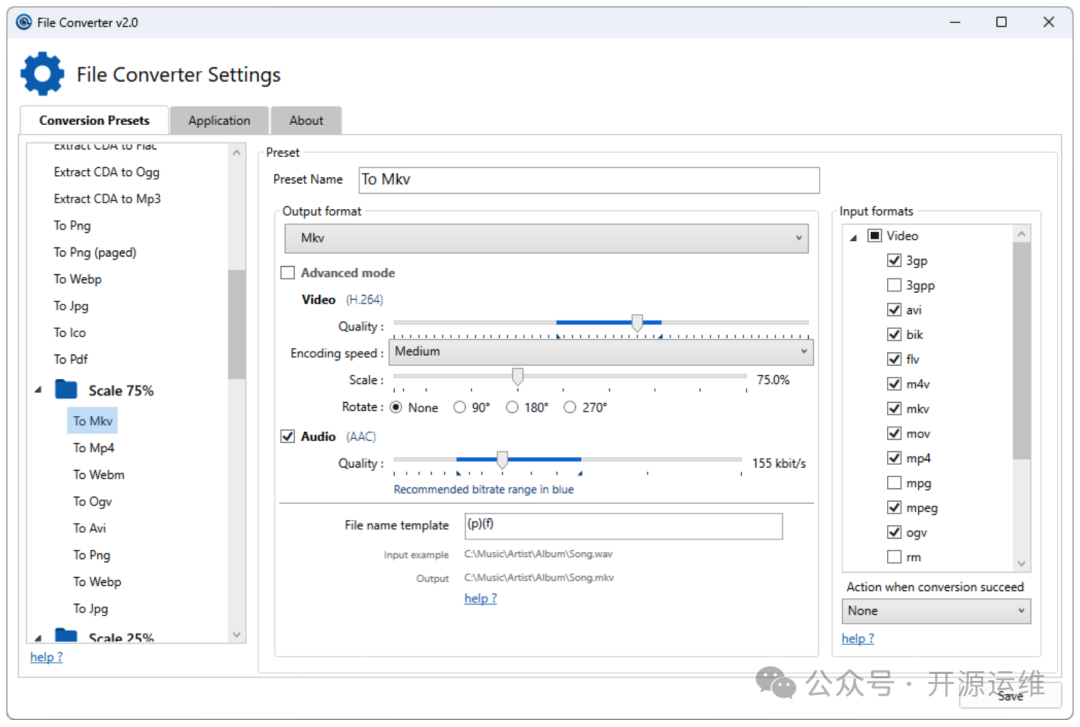Image resolution: width=1080 pixels, height=727 pixels.
Task: Click the File Converter Settings gear icon
Action: coord(42,75)
